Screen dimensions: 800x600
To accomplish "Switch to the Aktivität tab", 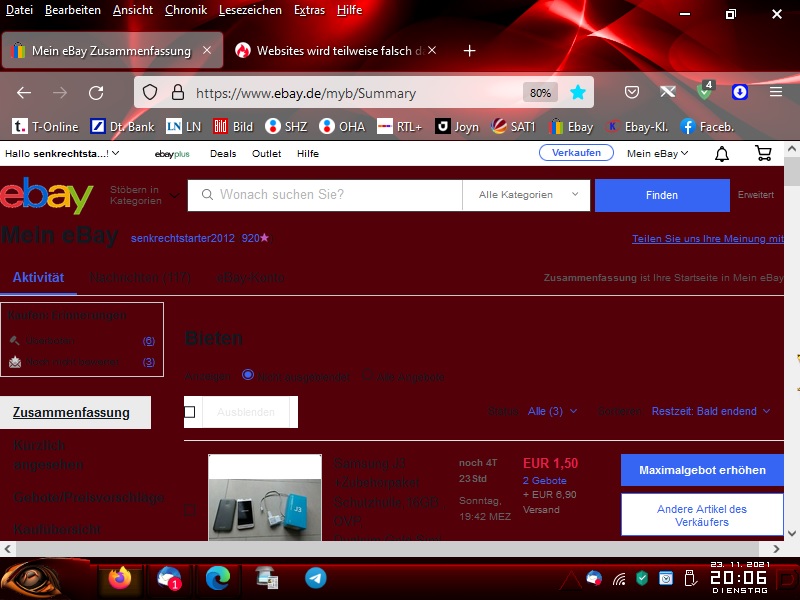I will click(38, 277).
